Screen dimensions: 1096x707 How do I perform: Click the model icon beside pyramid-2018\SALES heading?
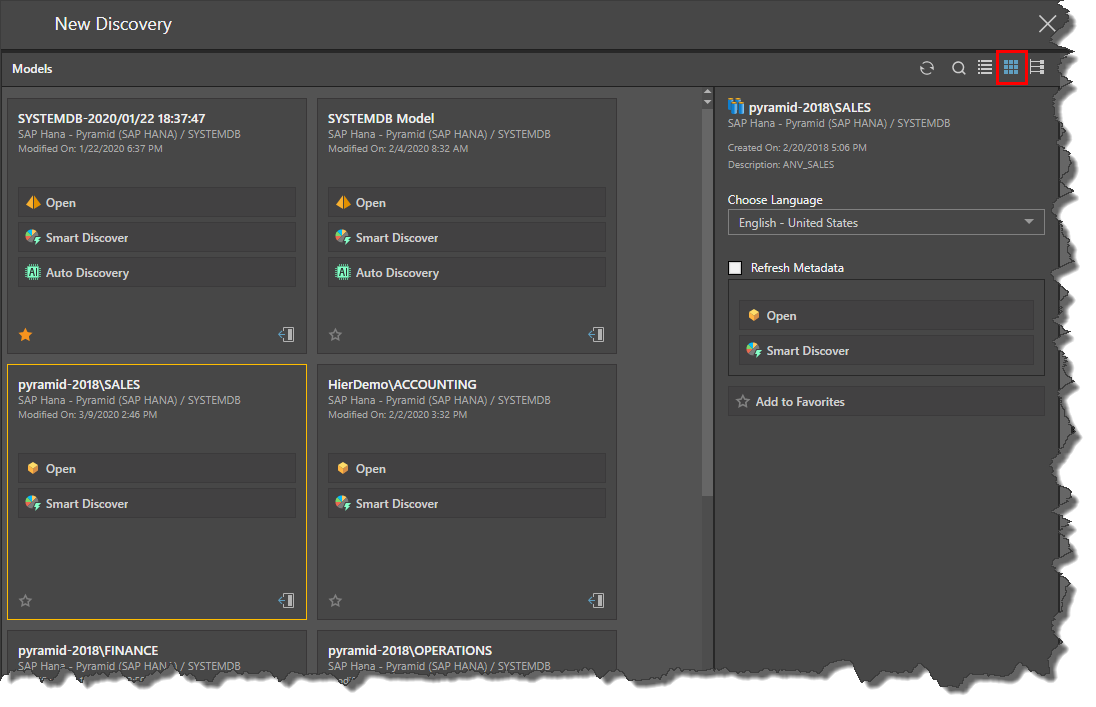[x=736, y=106]
